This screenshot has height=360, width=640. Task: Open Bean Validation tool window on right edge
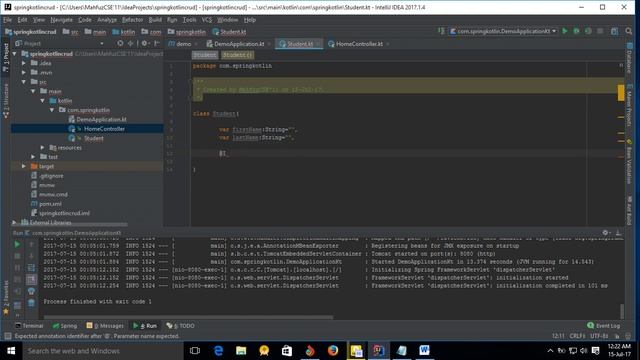pos(629,162)
